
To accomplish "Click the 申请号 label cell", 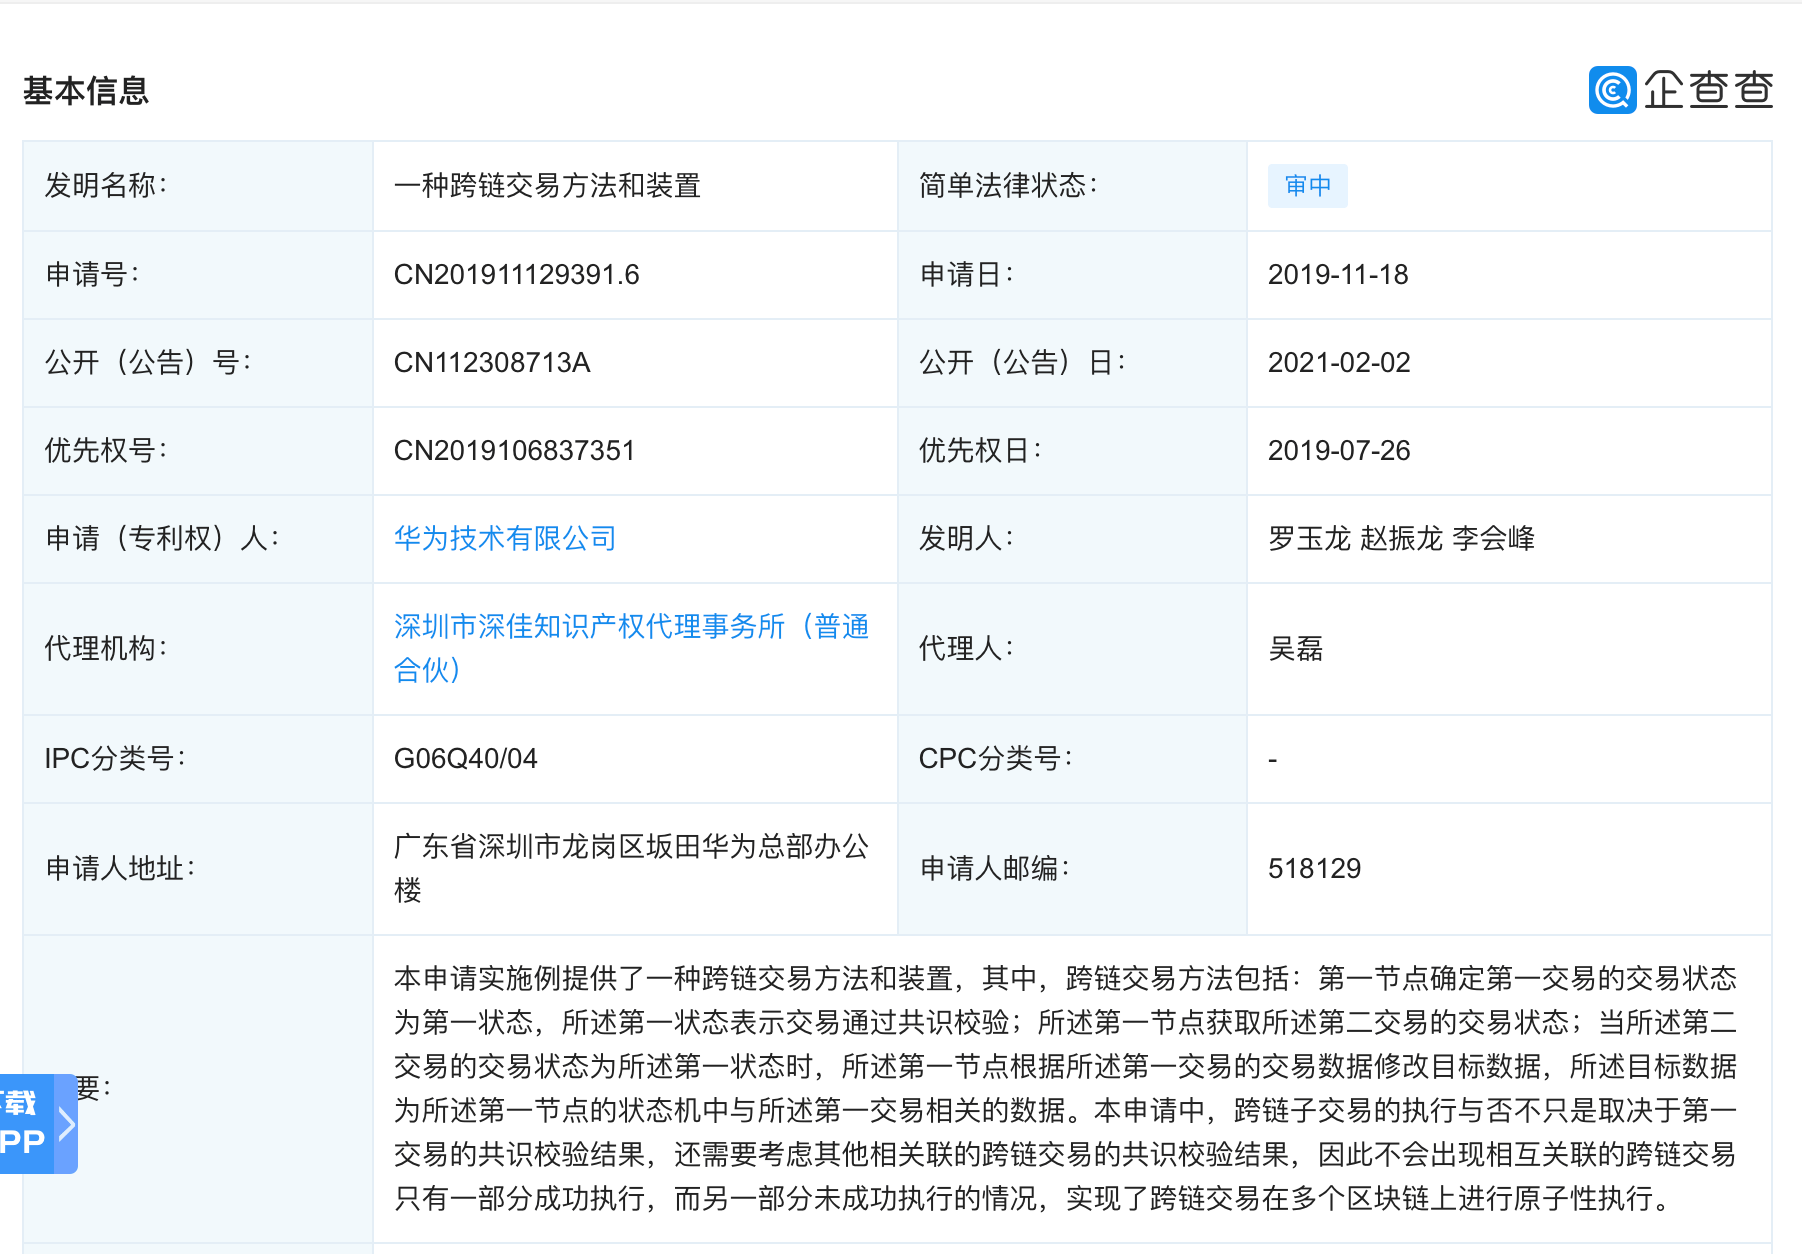I will click(198, 275).
